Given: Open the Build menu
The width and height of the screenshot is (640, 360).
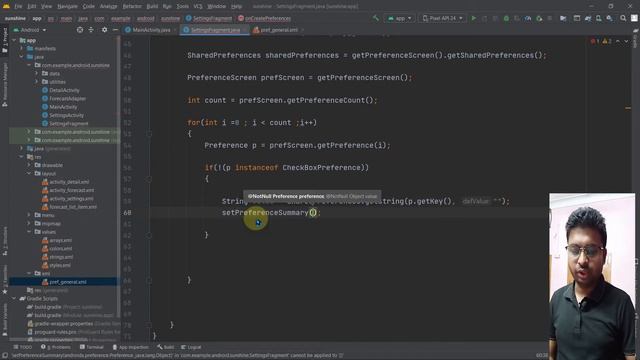Looking at the screenshot, I should click(152, 7).
